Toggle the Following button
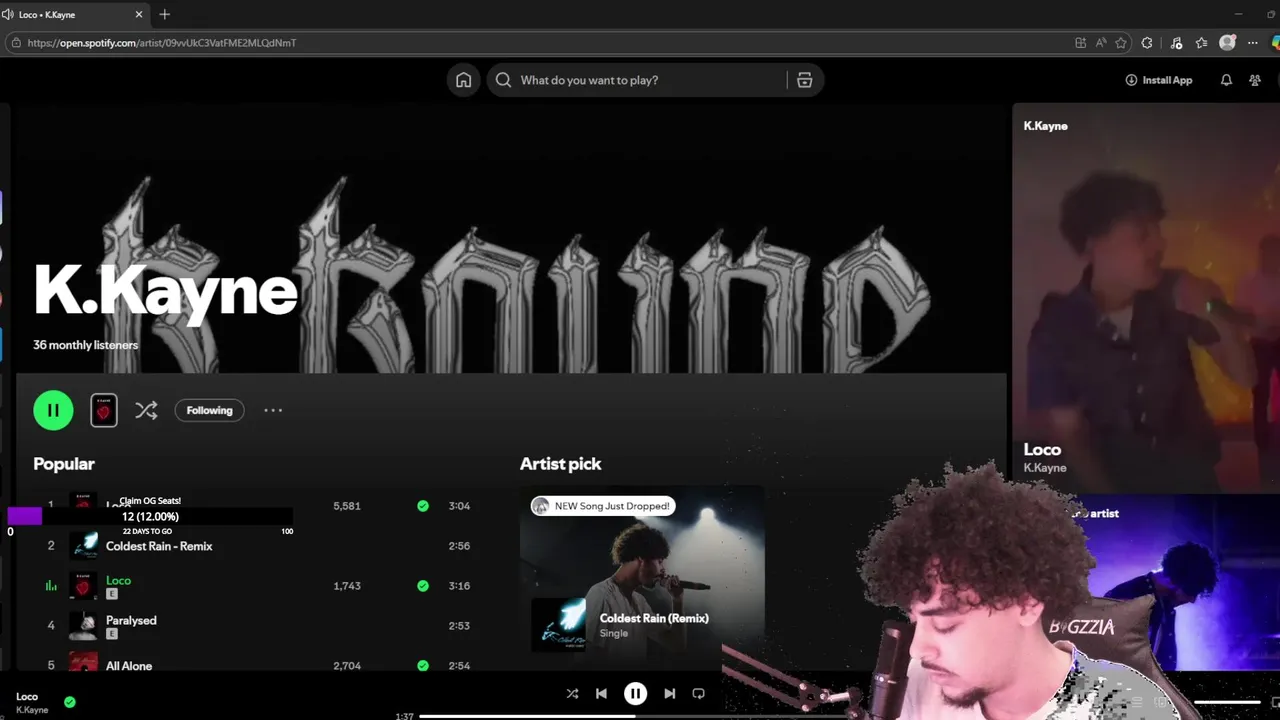1280x720 pixels. [x=209, y=410]
